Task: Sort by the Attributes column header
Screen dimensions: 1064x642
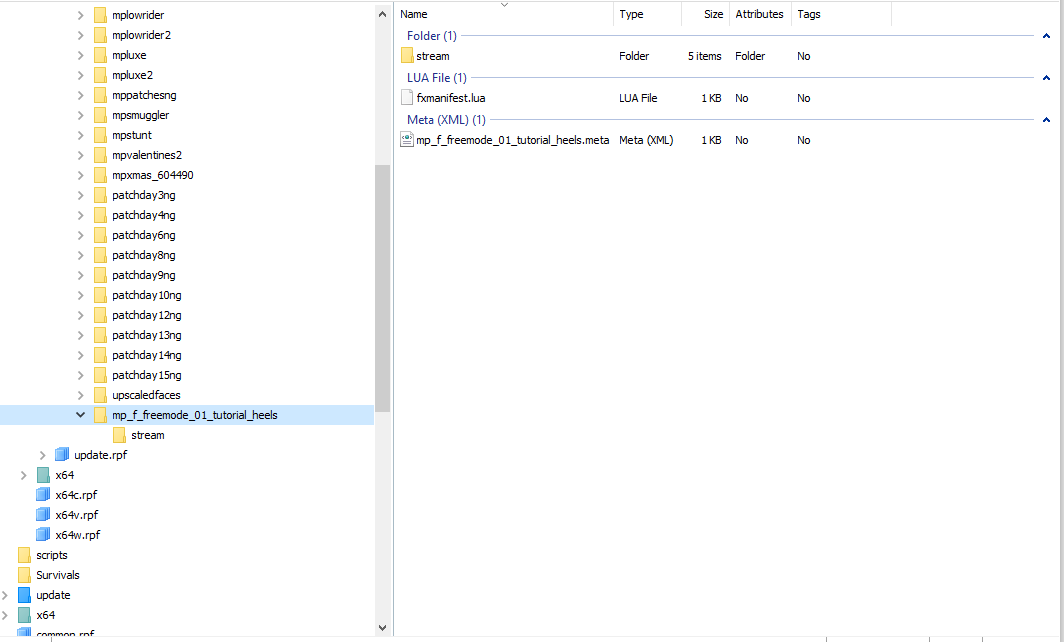Action: [x=761, y=14]
